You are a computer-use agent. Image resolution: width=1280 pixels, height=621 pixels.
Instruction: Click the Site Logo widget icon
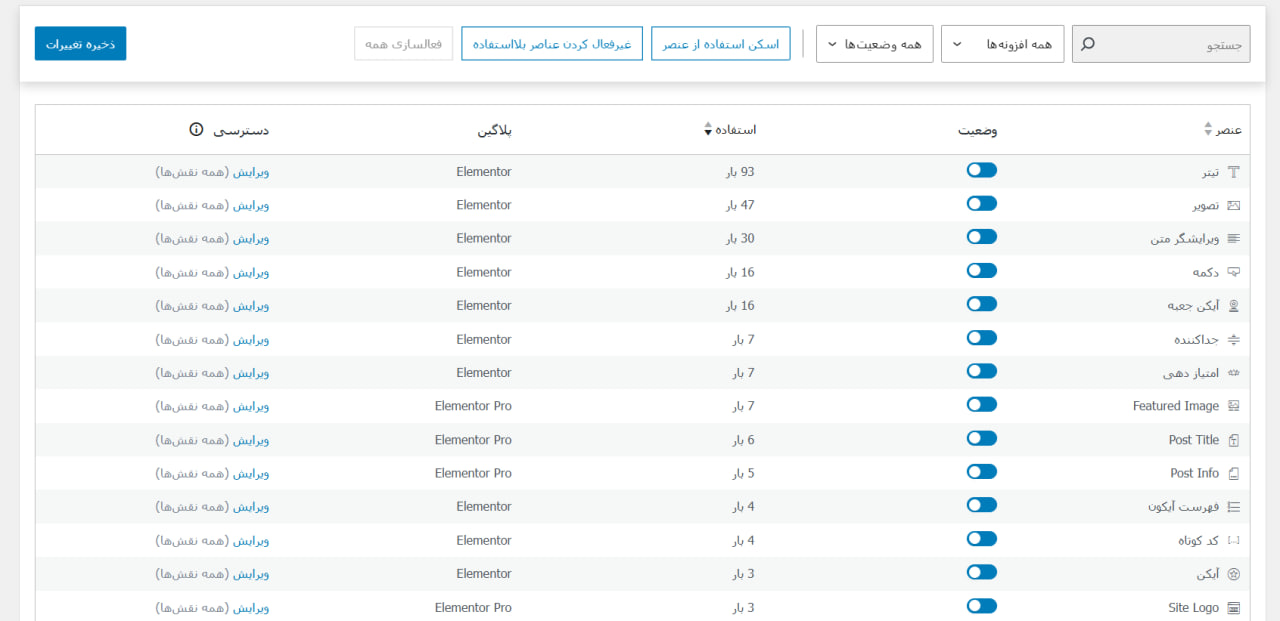click(1234, 607)
